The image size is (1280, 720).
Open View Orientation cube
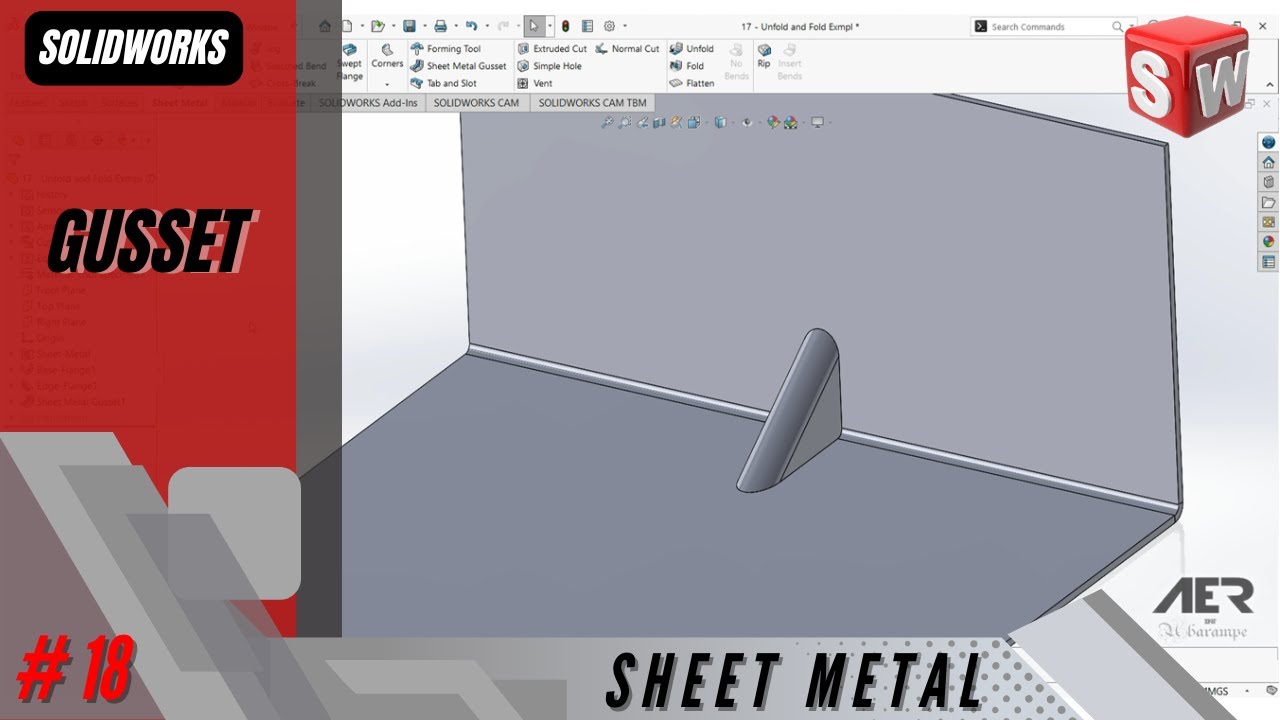pyautogui.click(x=694, y=122)
